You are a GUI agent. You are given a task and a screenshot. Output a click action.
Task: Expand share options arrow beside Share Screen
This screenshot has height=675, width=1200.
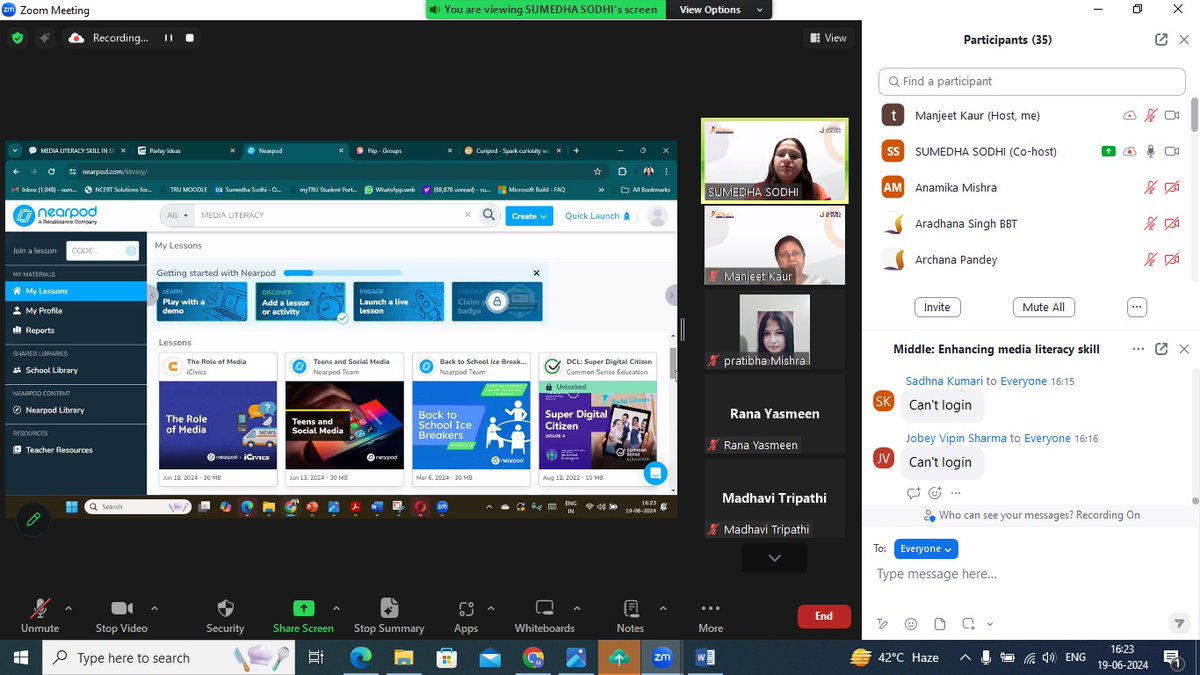[336, 607]
